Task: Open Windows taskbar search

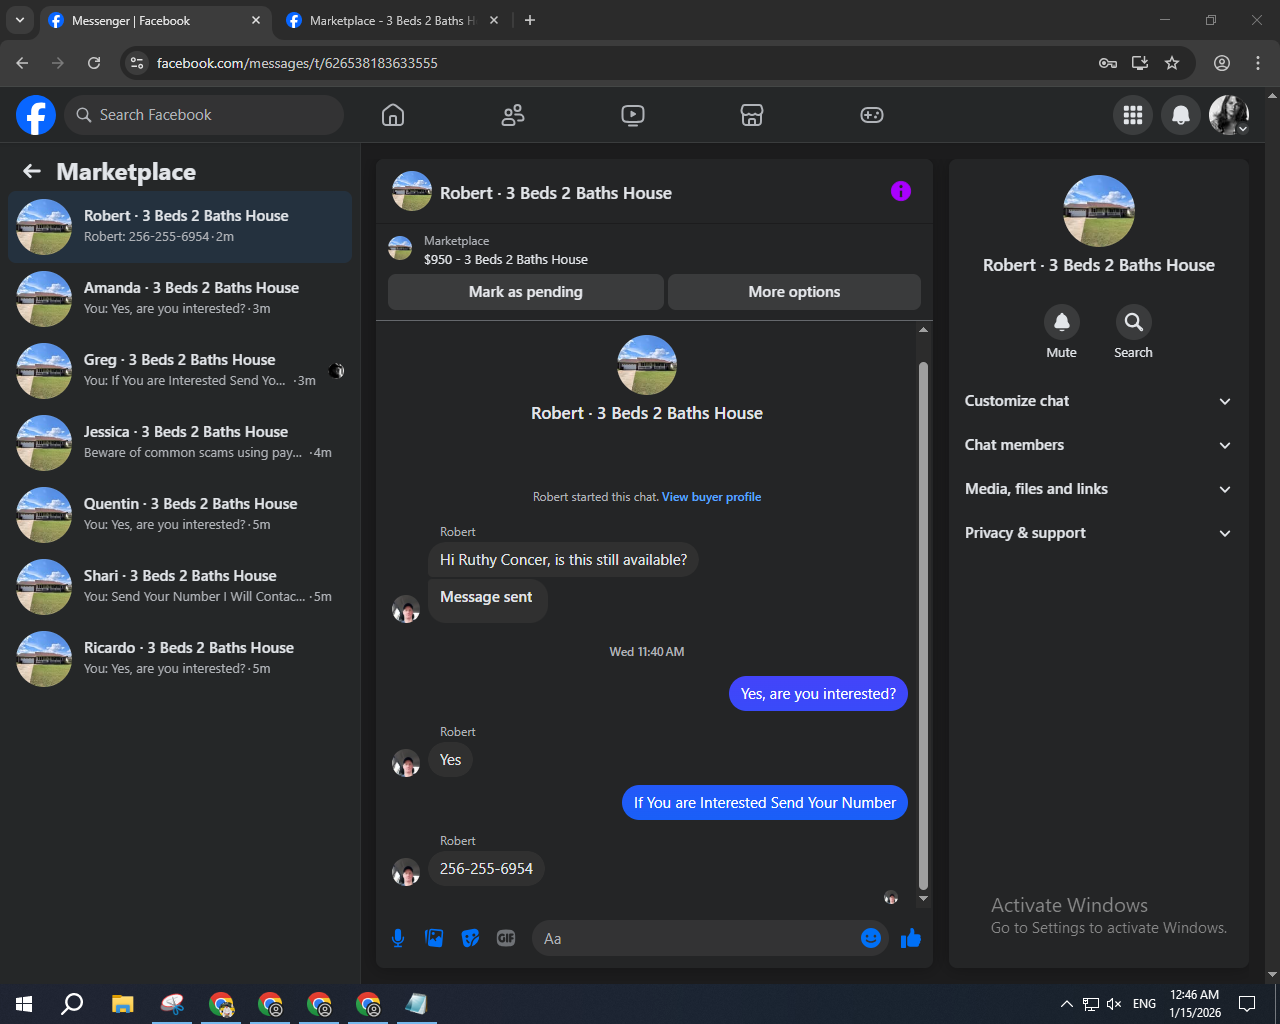Action: point(72,1004)
